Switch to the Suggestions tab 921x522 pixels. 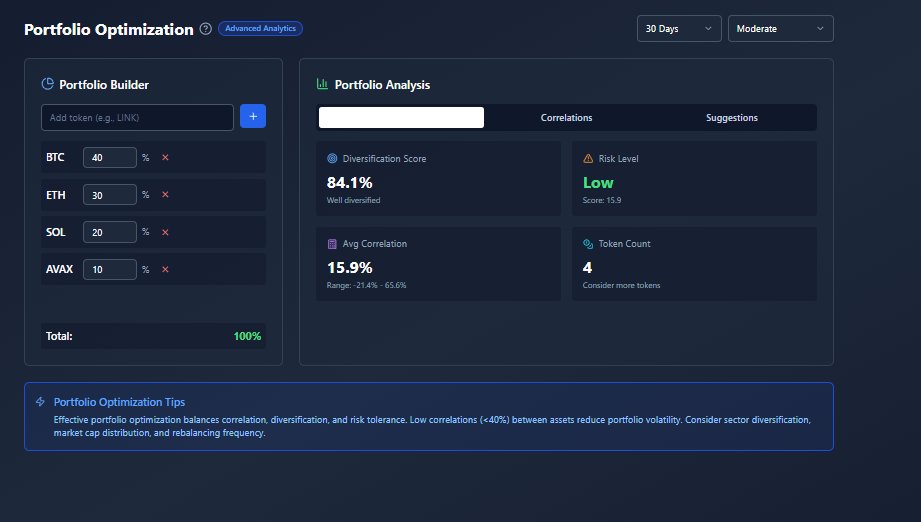coord(732,117)
